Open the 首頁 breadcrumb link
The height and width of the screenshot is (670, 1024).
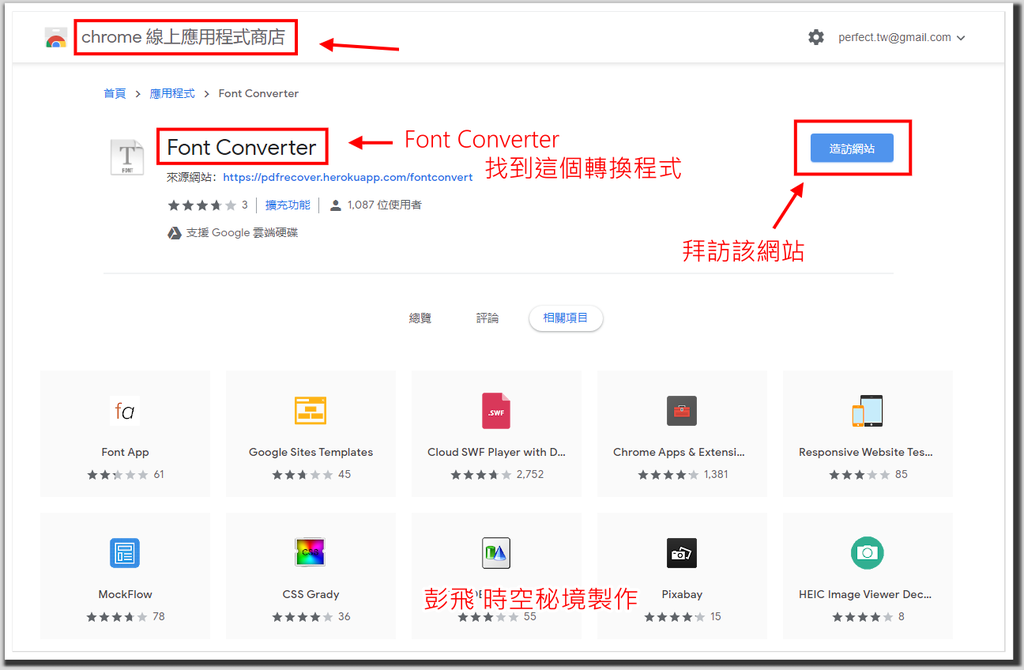pyautogui.click(x=114, y=93)
